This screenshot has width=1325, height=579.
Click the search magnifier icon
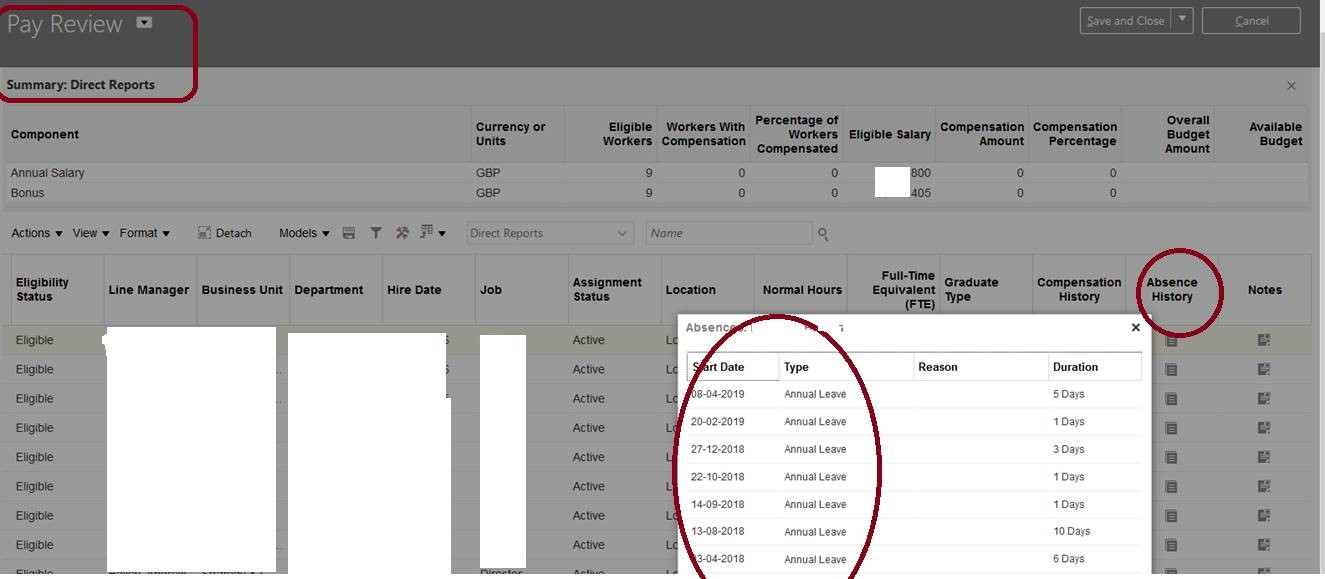click(x=823, y=234)
